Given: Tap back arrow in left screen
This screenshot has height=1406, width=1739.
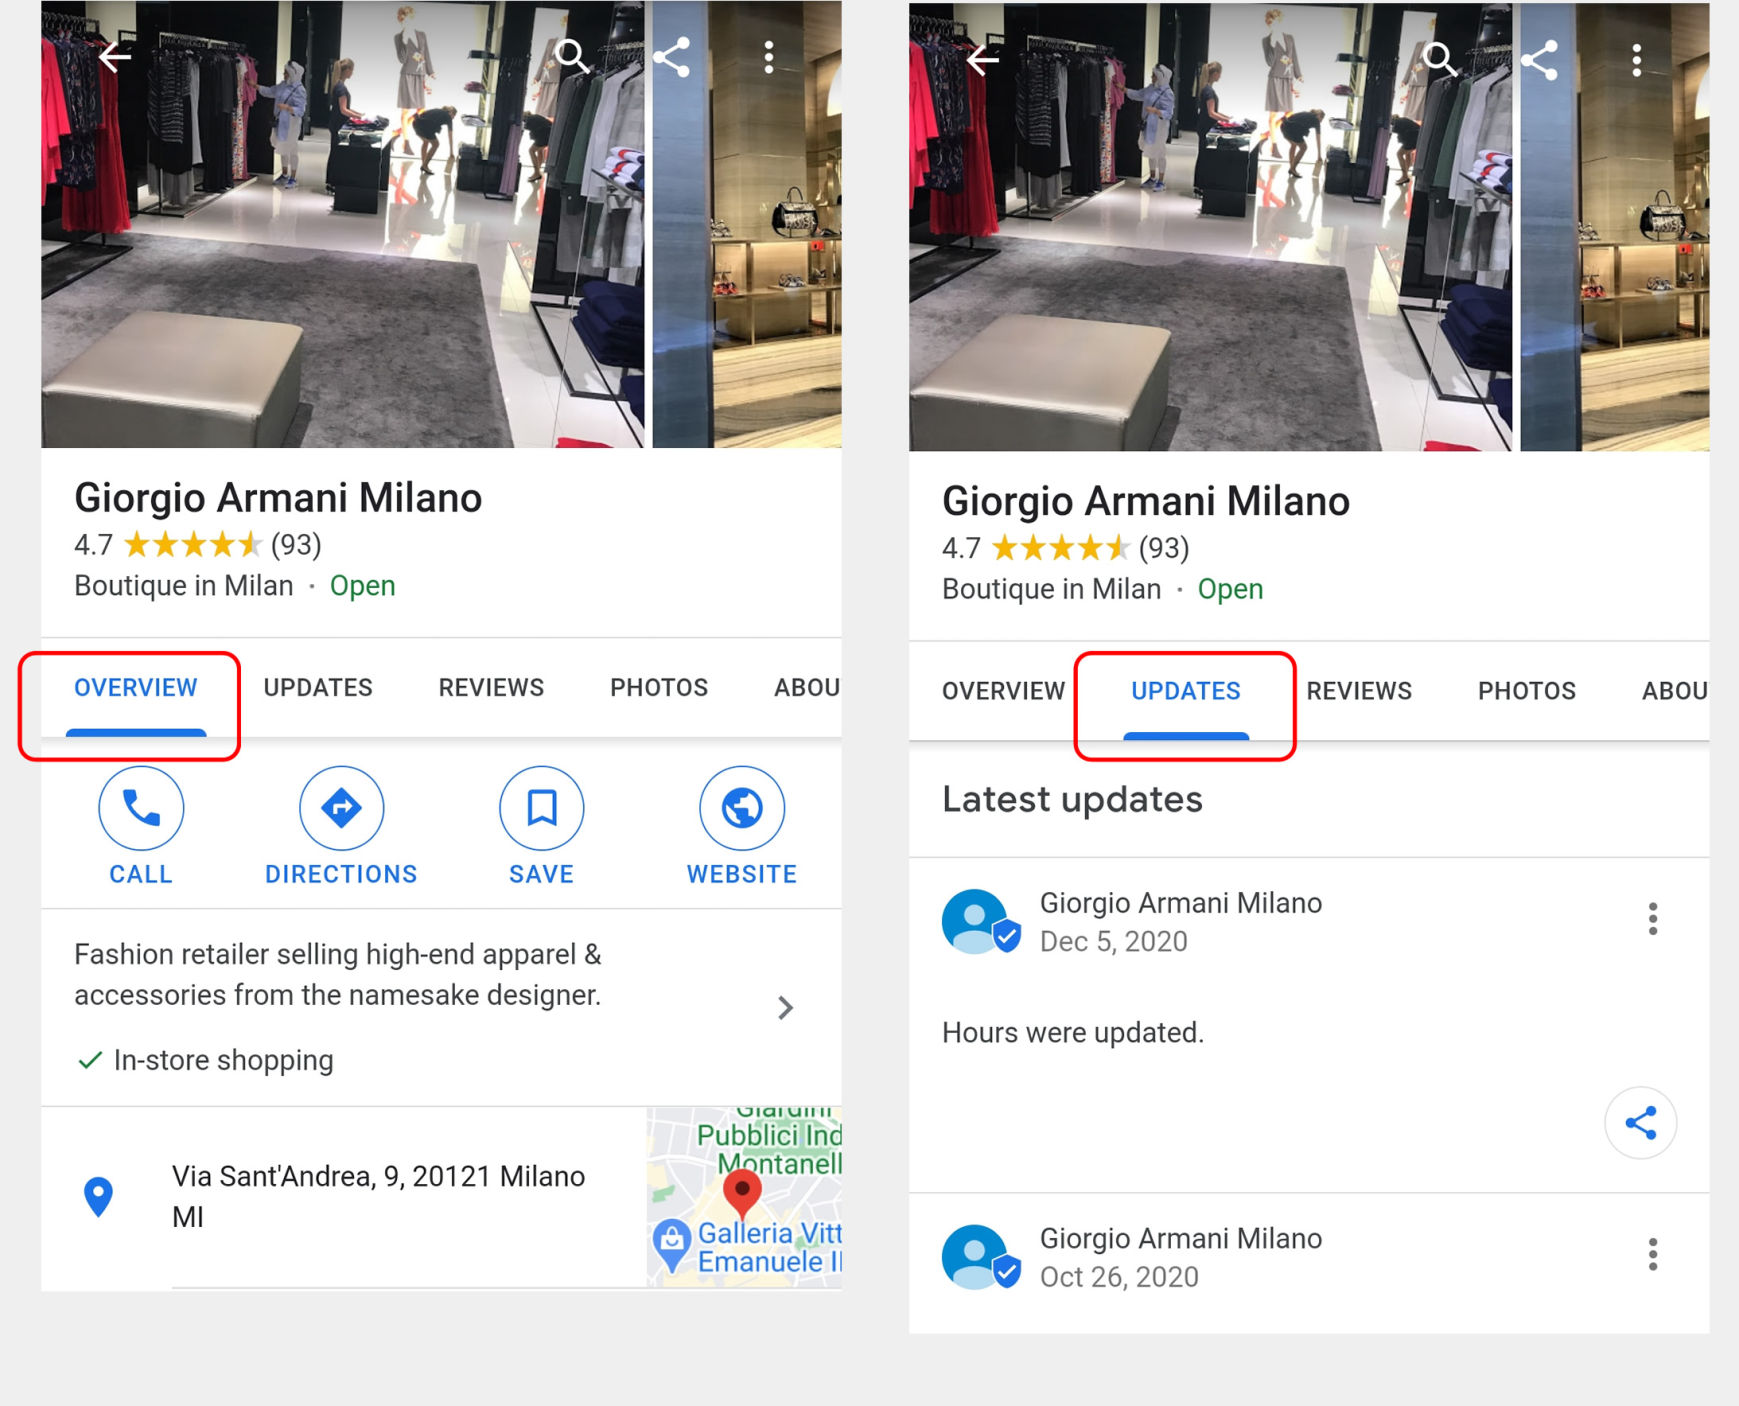Looking at the screenshot, I should coord(115,57).
